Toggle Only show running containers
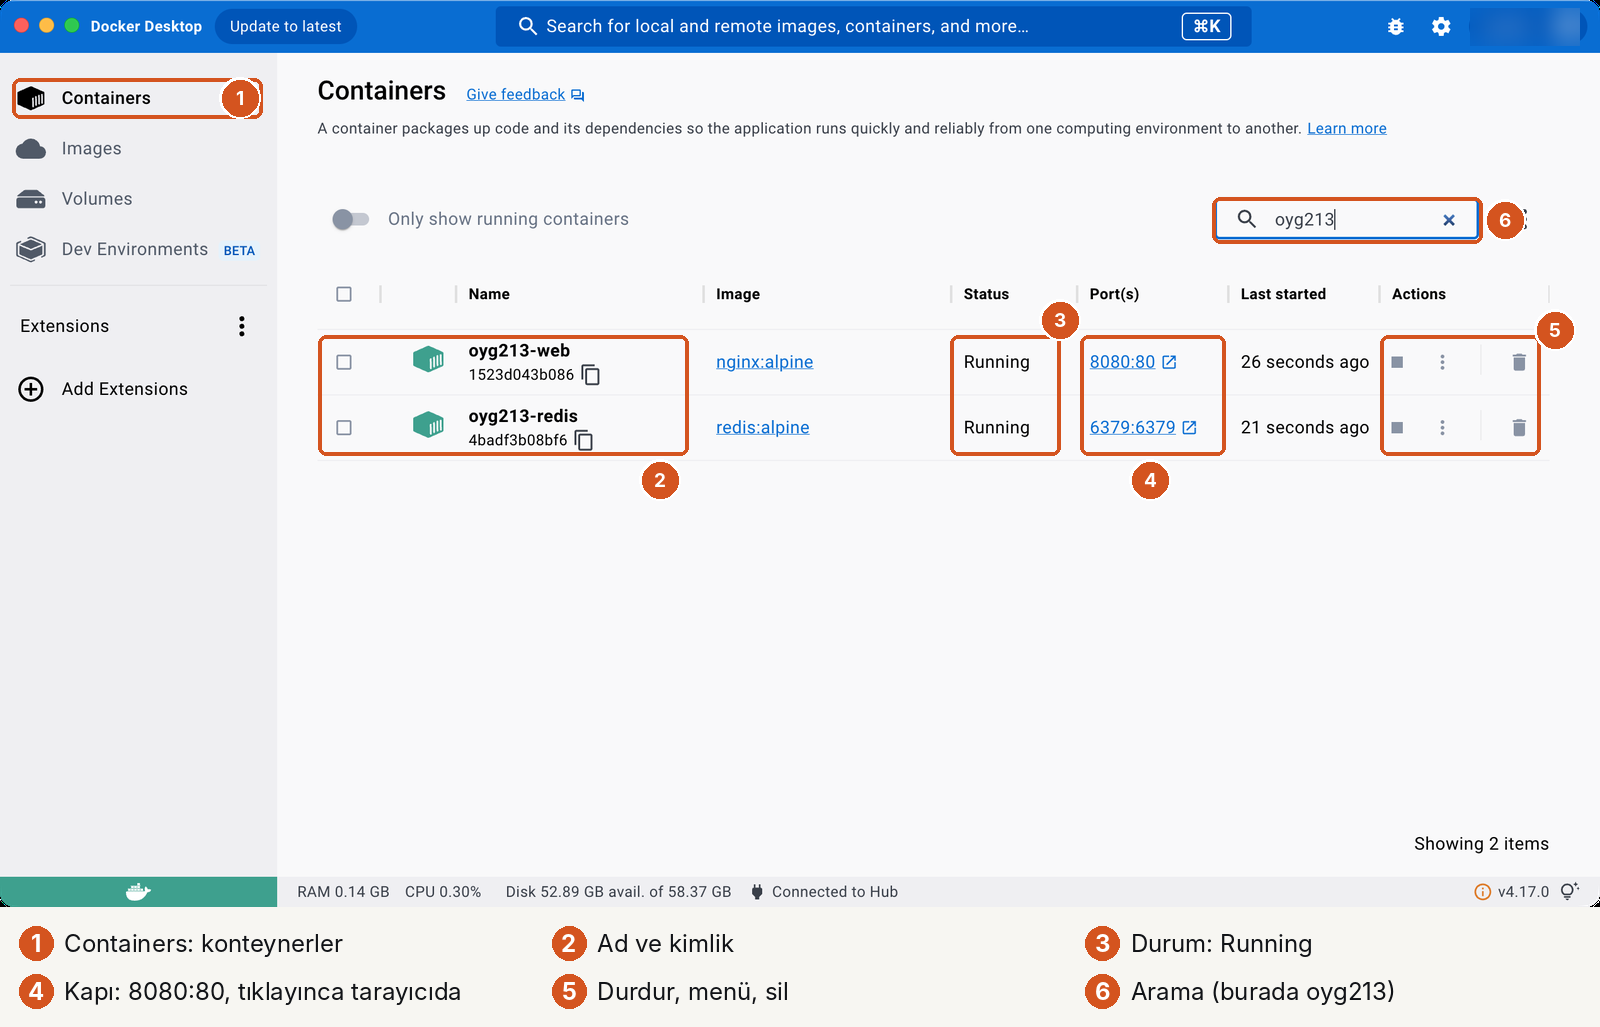 pyautogui.click(x=351, y=219)
